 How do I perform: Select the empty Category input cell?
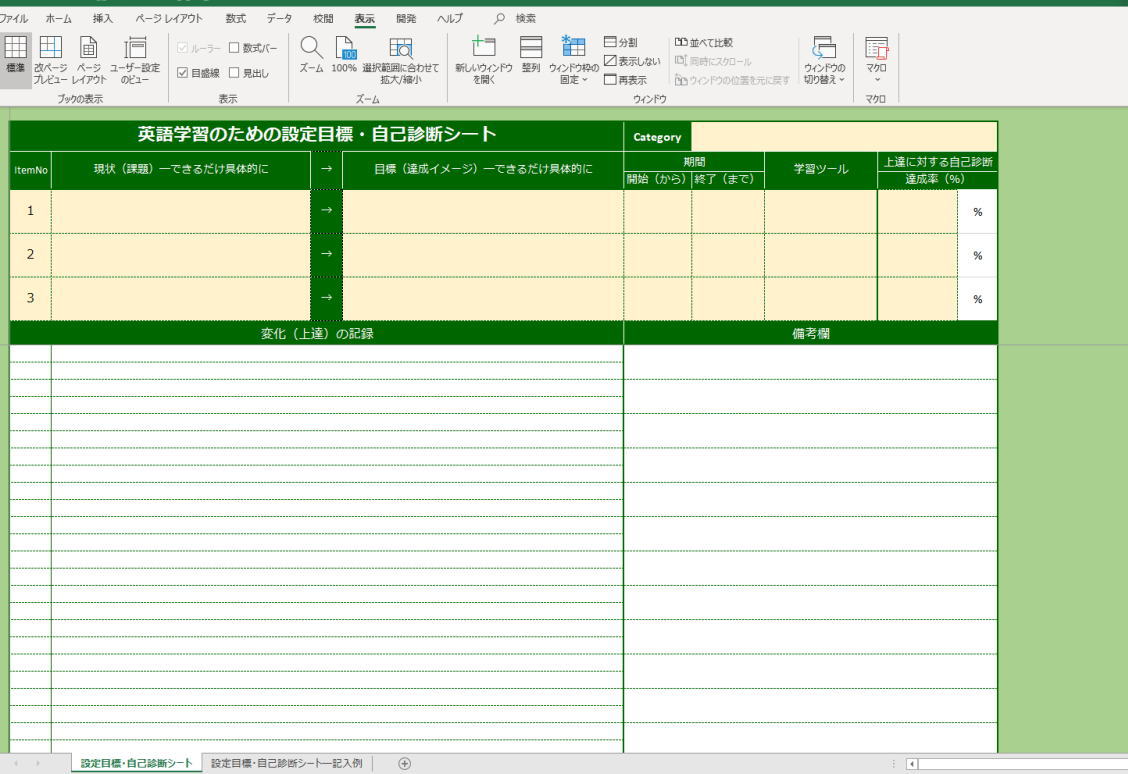point(844,137)
